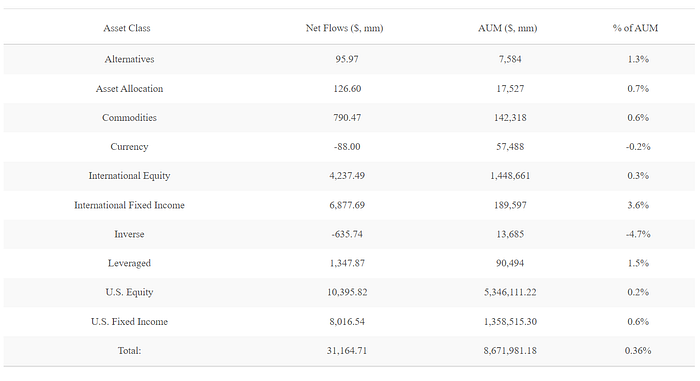Click the AUM ($, mm) column header
The image size is (700, 381).
508,28
